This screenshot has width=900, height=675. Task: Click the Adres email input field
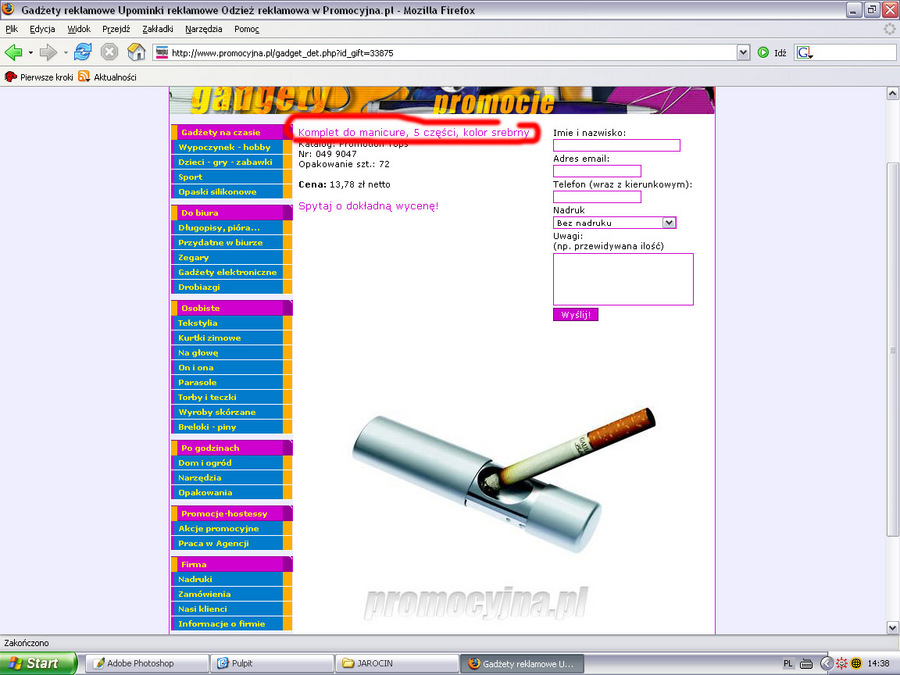tap(597, 171)
